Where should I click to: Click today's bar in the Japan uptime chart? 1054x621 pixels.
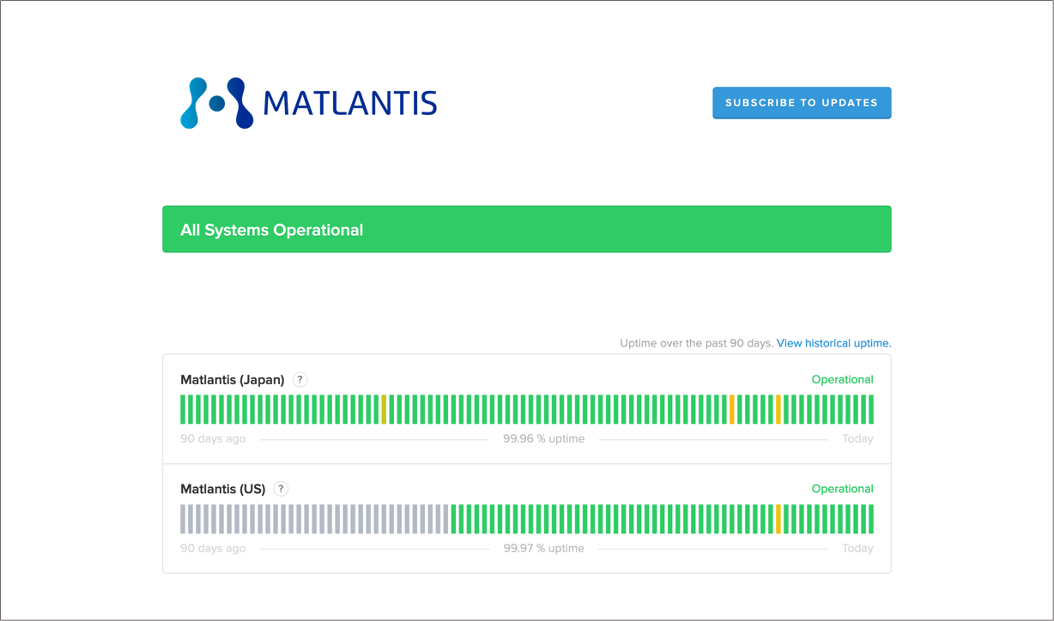pyautogui.click(x=871, y=409)
